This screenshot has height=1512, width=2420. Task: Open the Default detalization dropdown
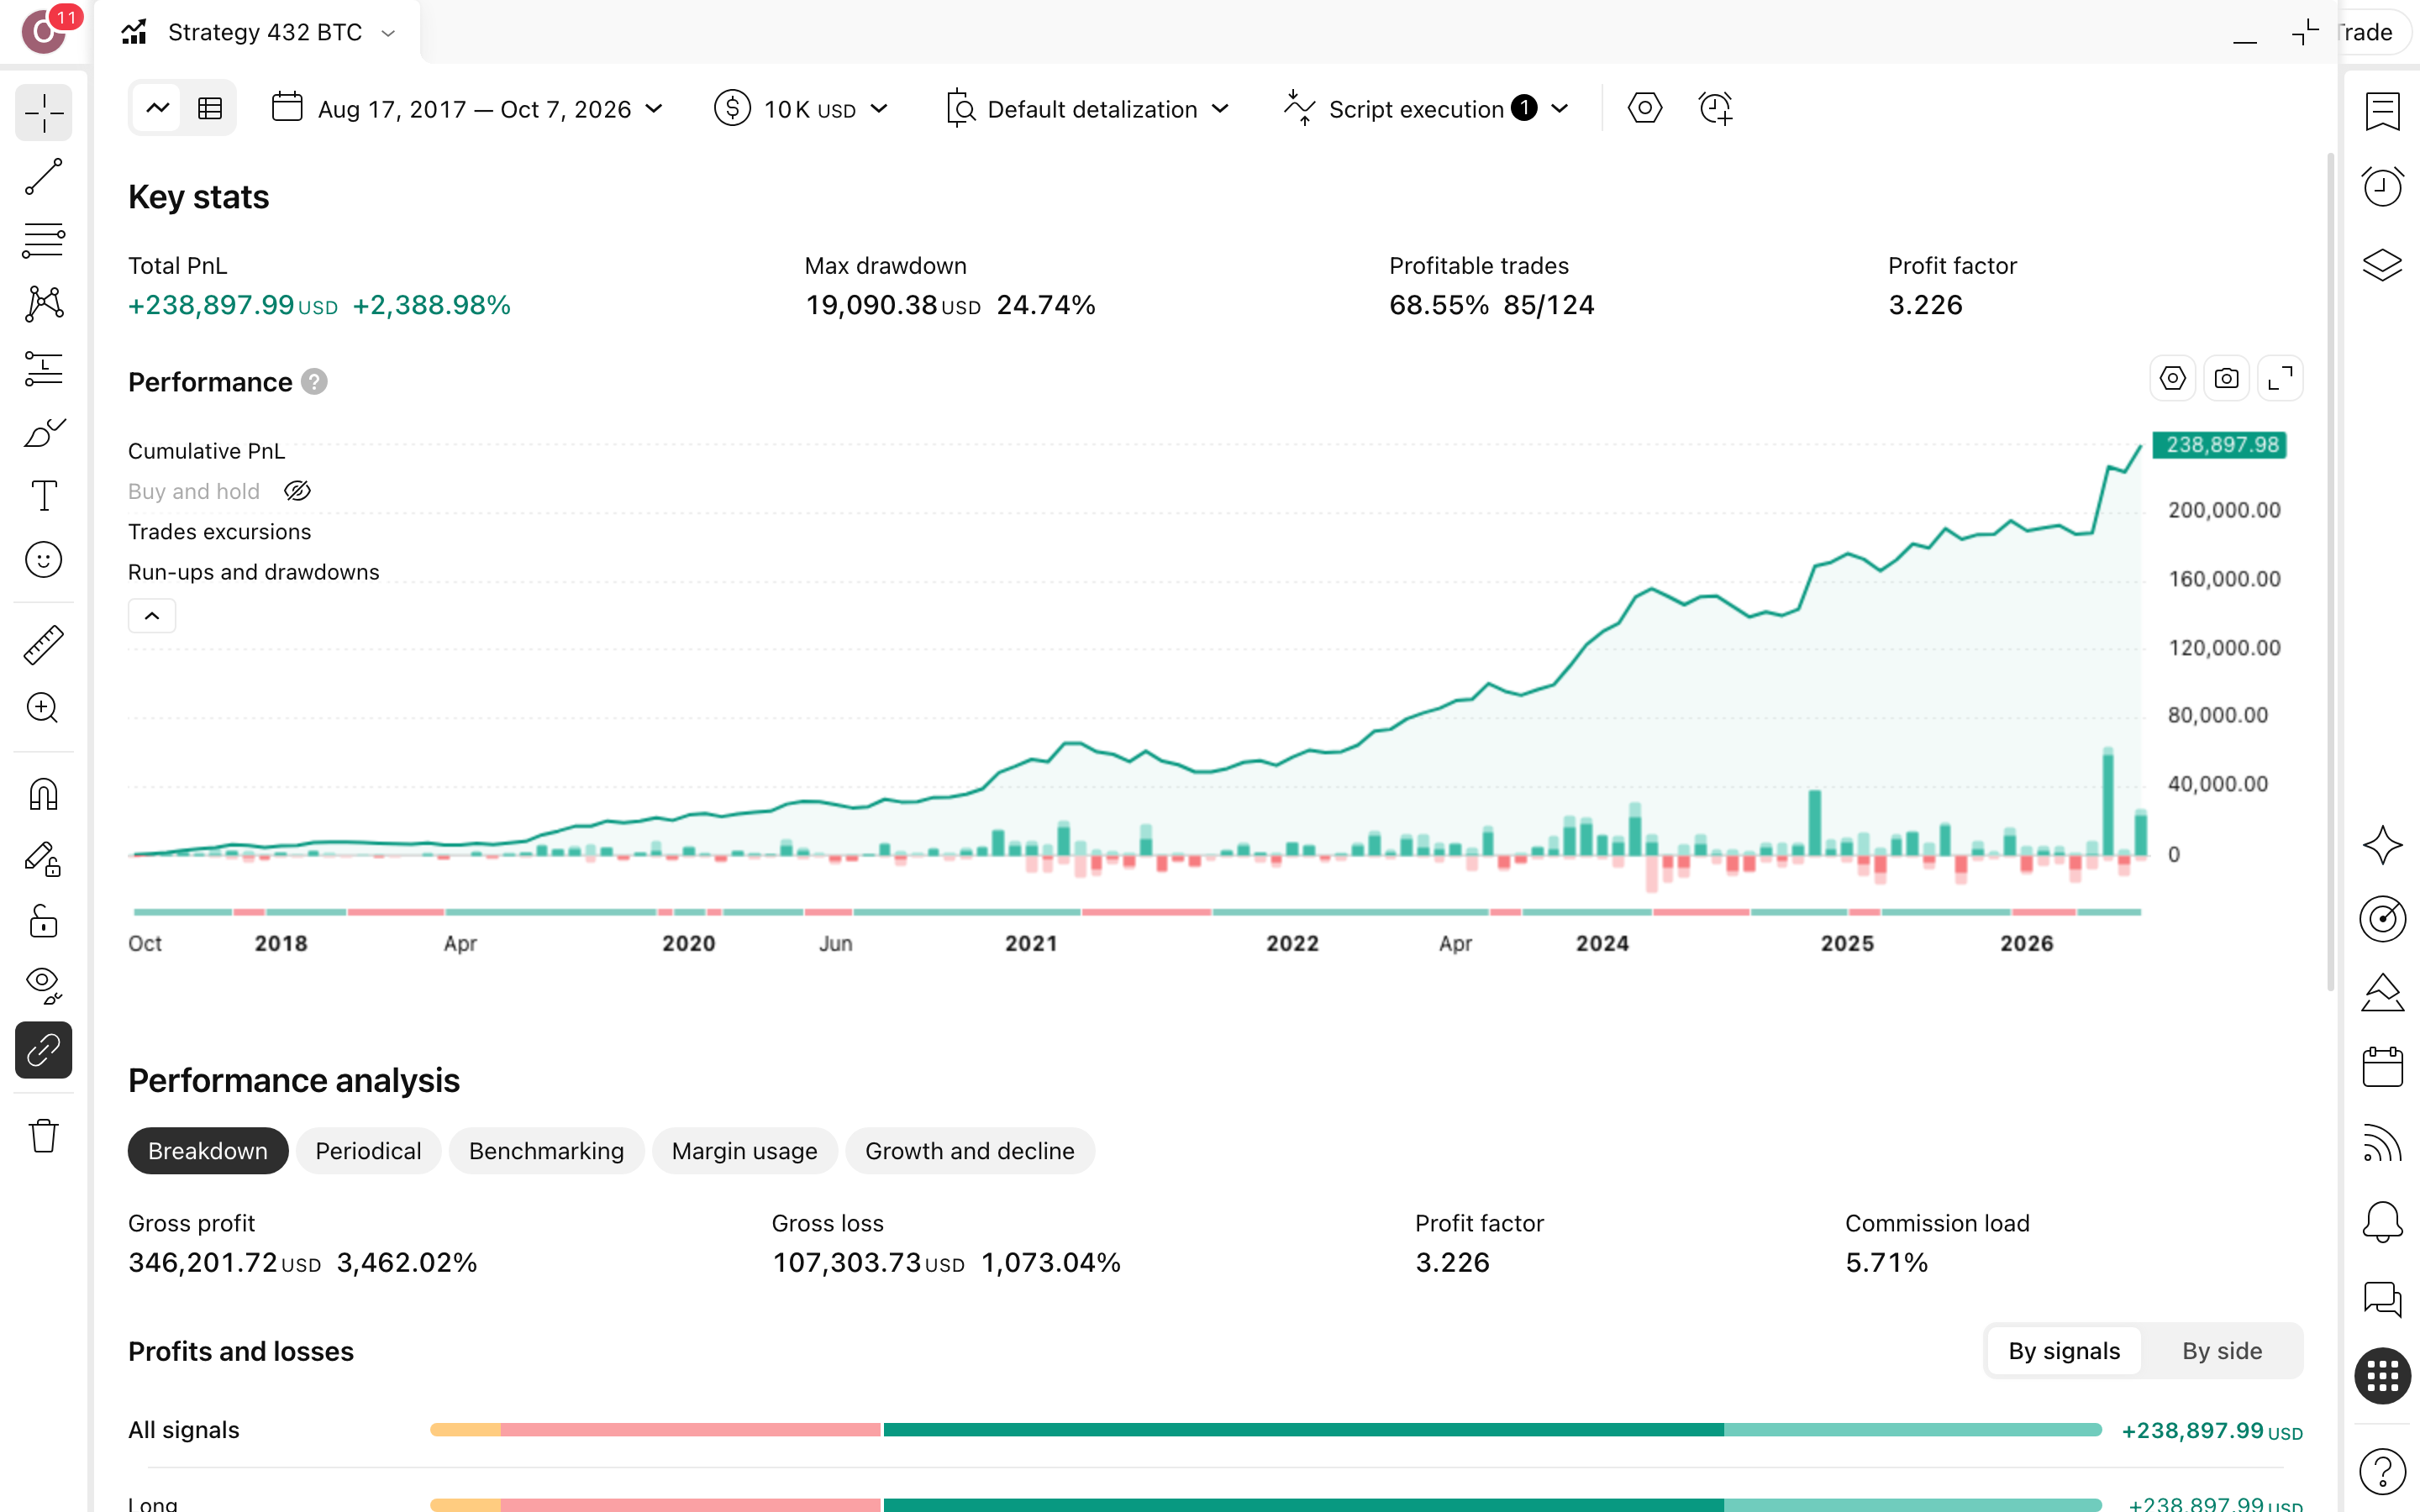click(x=1087, y=108)
